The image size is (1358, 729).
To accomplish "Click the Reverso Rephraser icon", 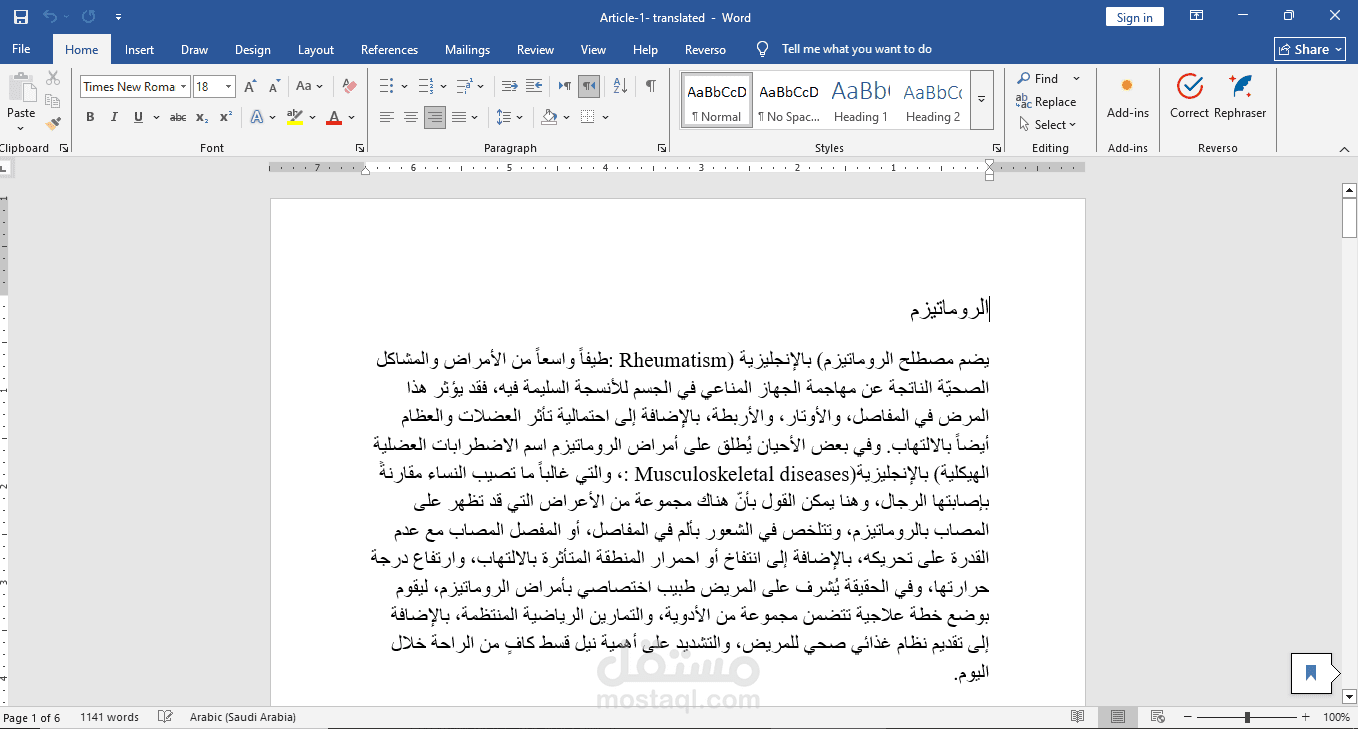I will click(x=1240, y=97).
